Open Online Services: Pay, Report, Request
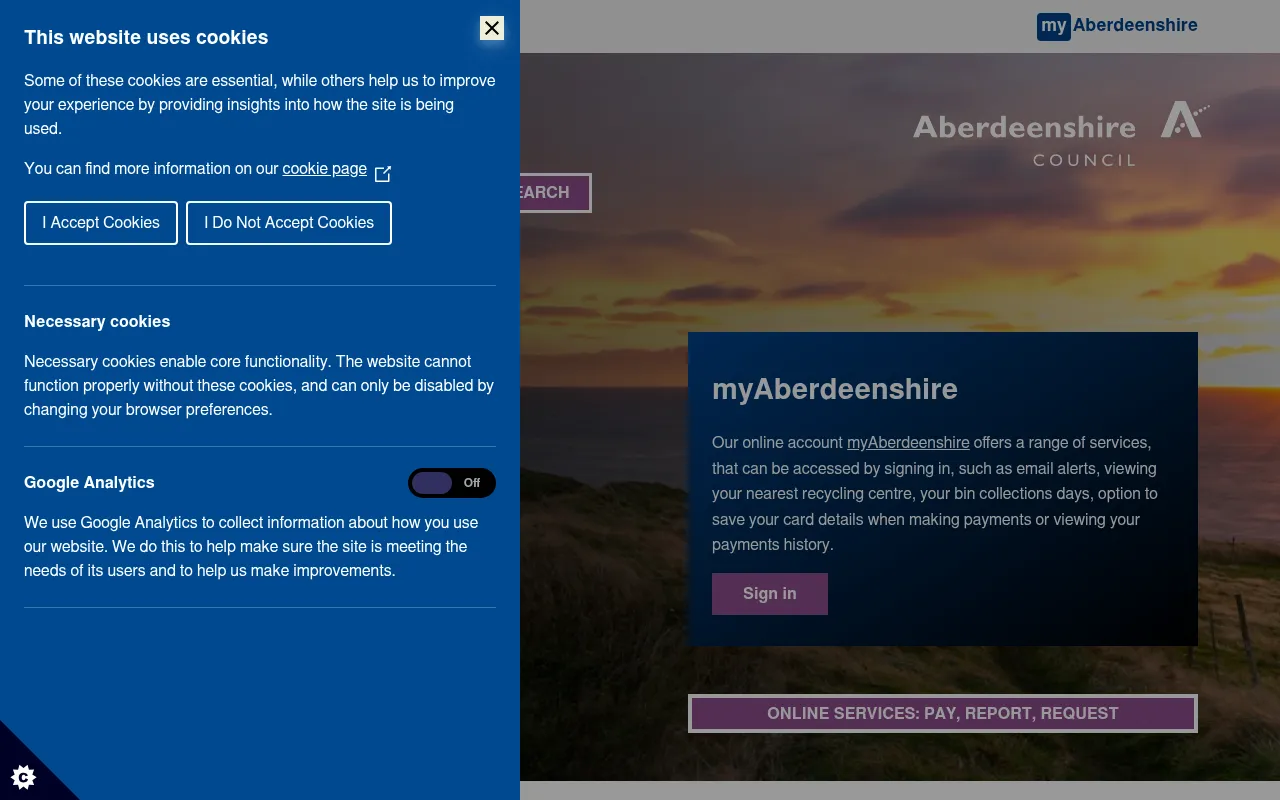 tap(943, 713)
